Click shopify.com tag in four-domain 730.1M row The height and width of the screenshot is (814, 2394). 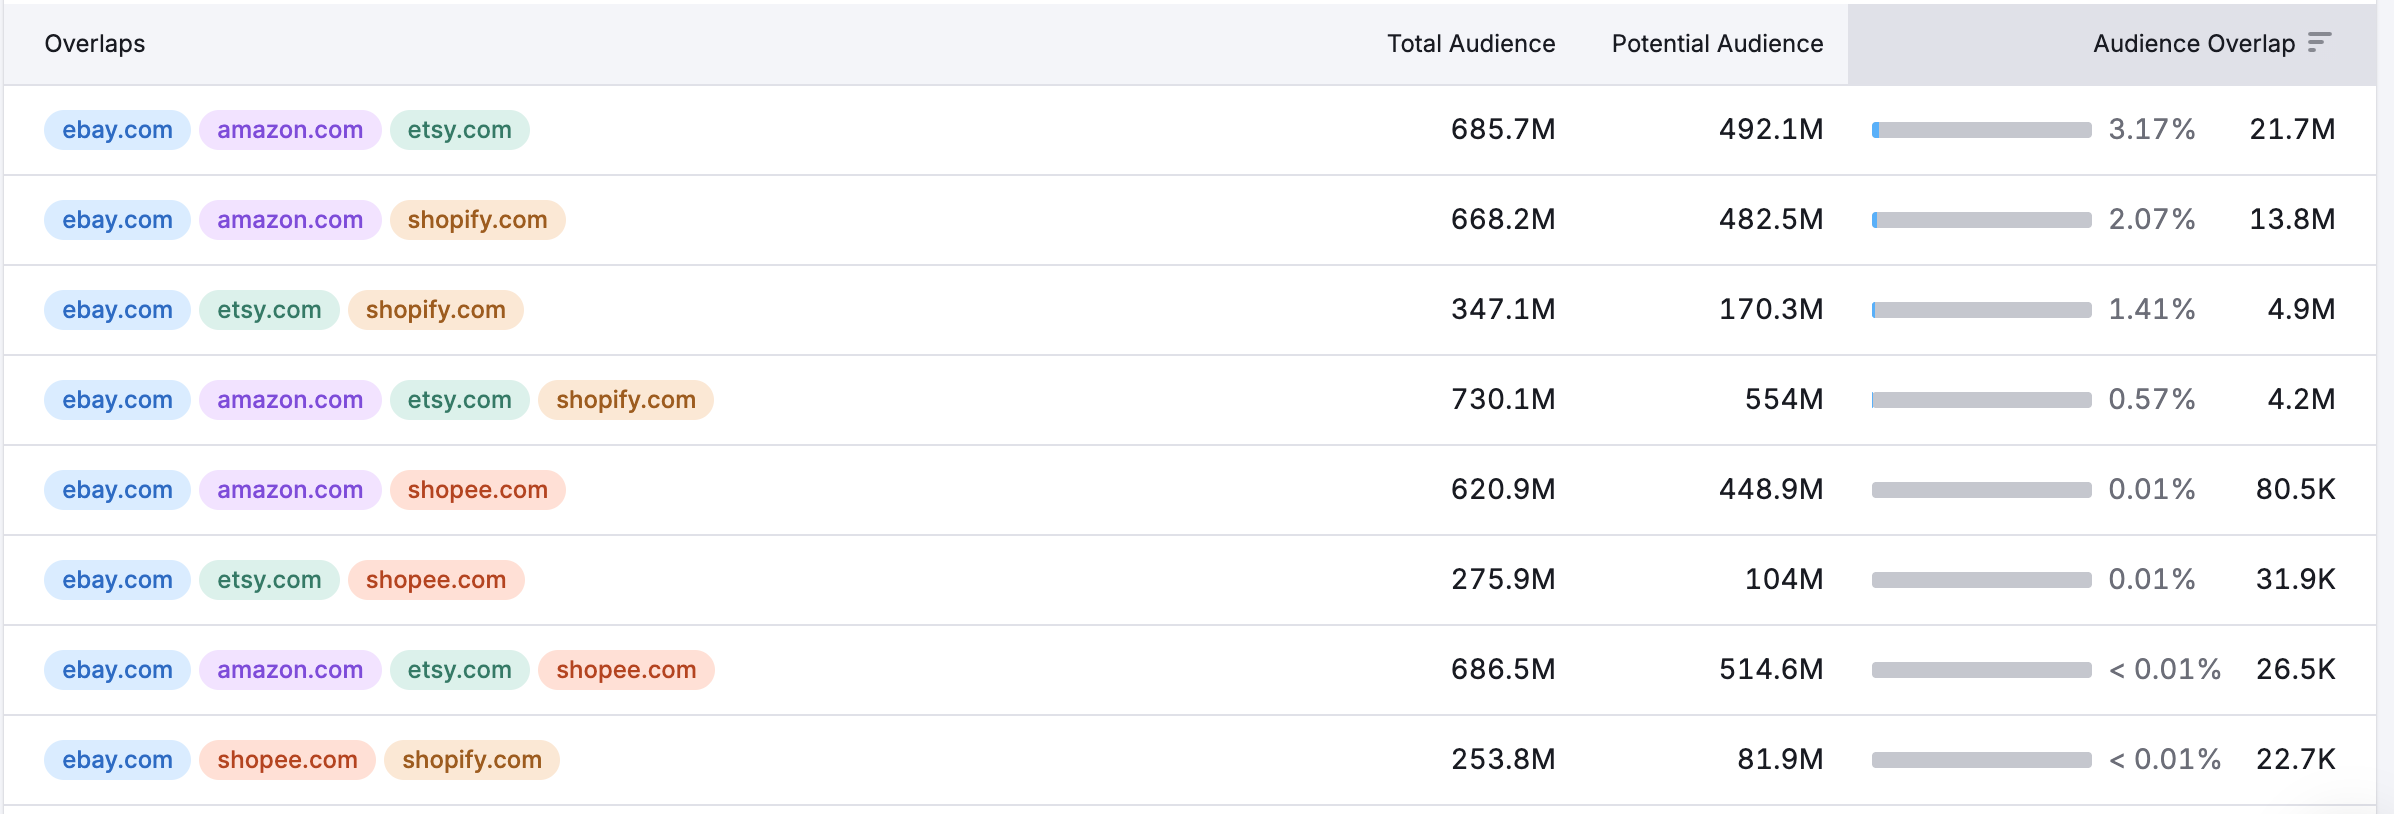[x=625, y=400]
